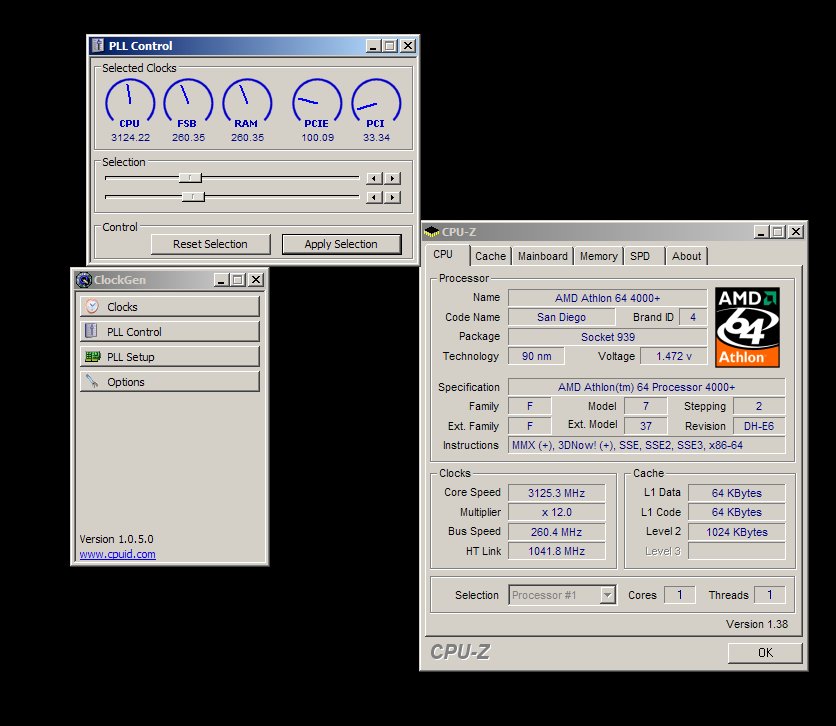Click the AMD Athlon 64 logo
The height and width of the screenshot is (726, 836).
pos(747,327)
